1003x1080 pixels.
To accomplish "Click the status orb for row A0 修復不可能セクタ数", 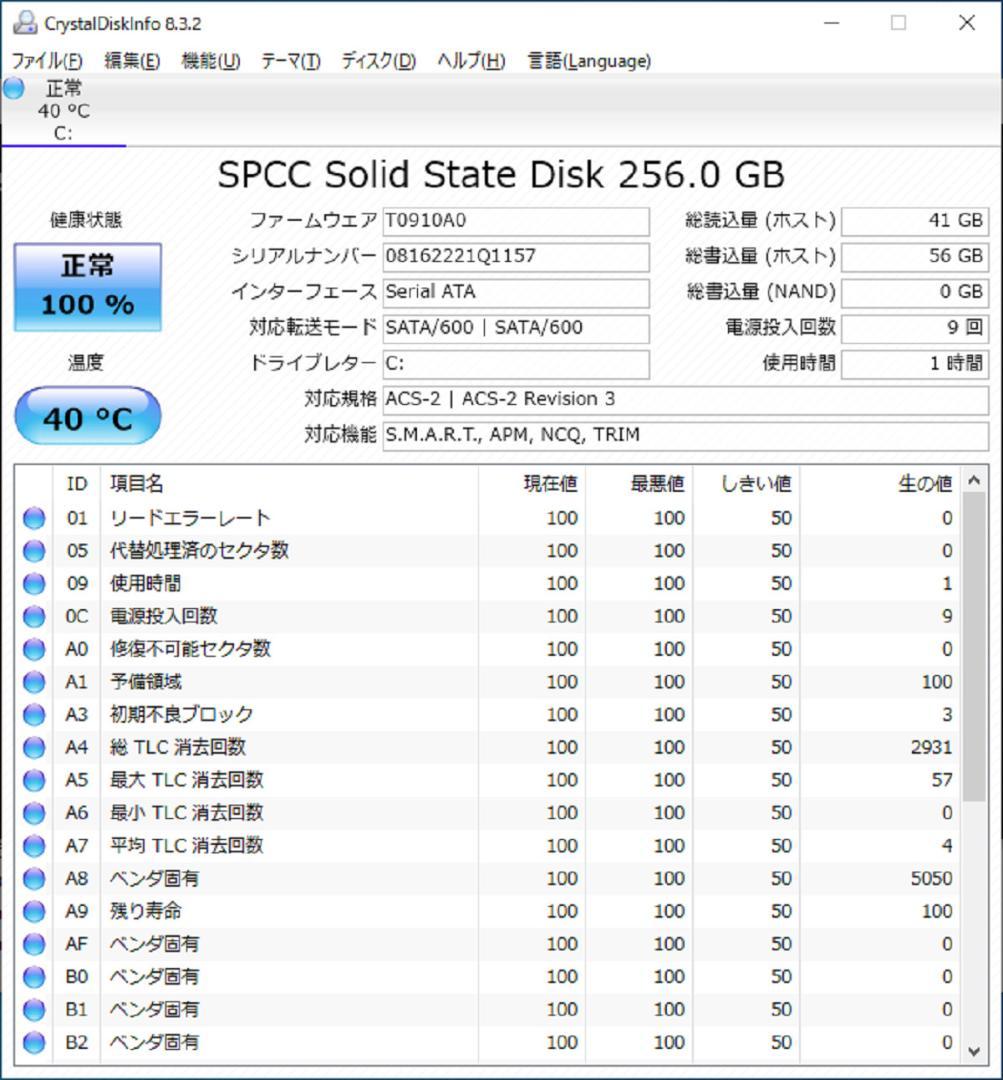I will pyautogui.click(x=34, y=649).
